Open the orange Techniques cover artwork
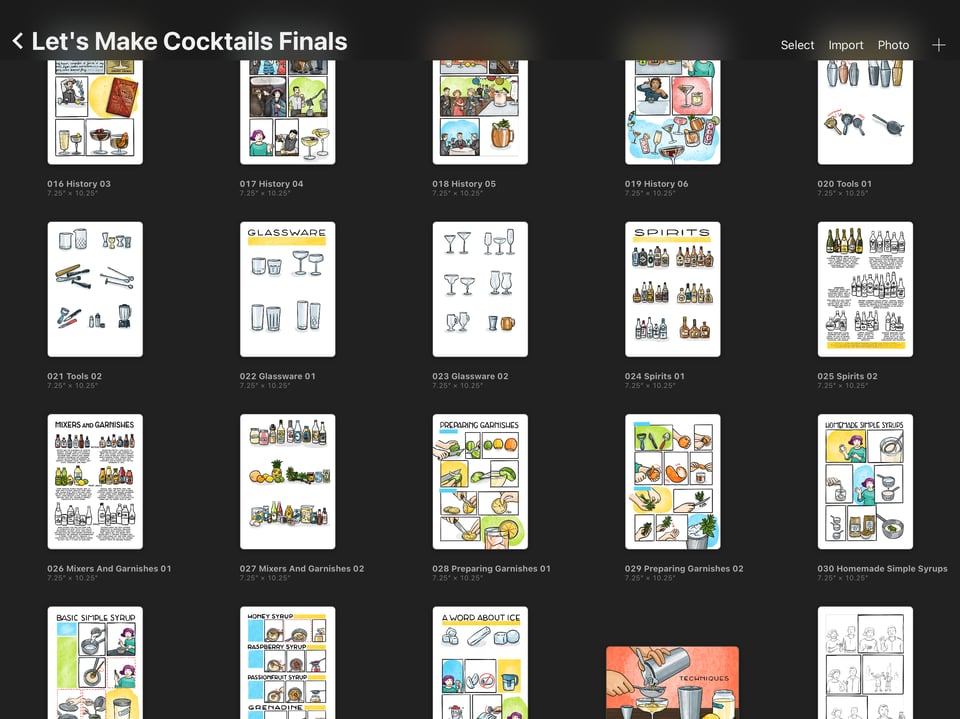Screen dimensions: 960x719 click(672, 680)
